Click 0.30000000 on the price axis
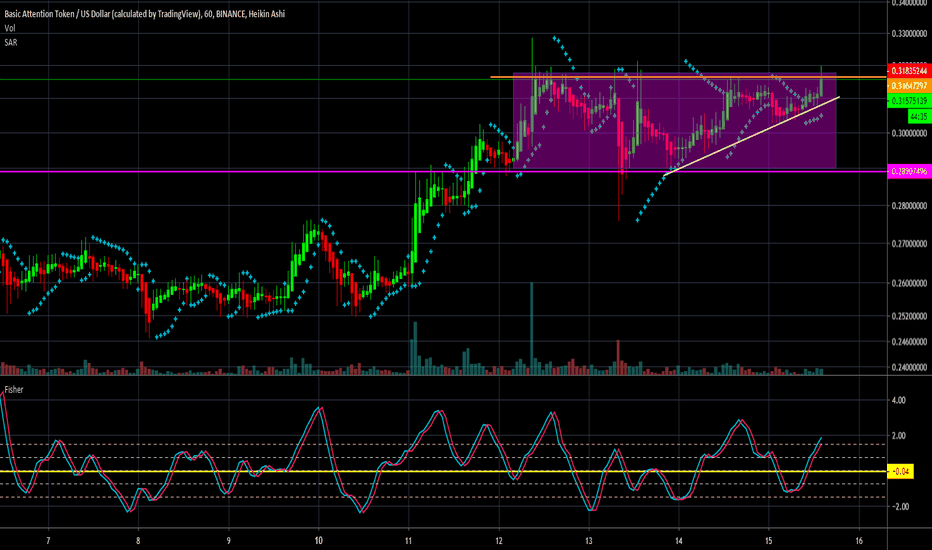Screen dimensions: 932x550 tap(909, 133)
